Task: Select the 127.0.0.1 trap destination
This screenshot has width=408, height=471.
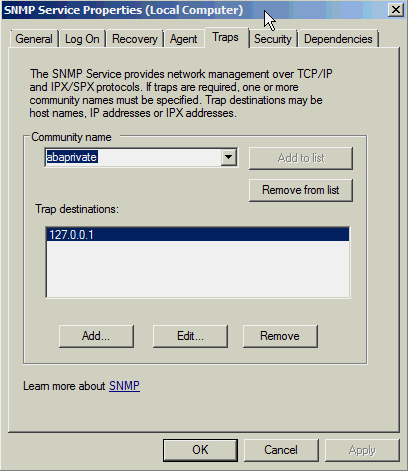Action: pos(197,234)
